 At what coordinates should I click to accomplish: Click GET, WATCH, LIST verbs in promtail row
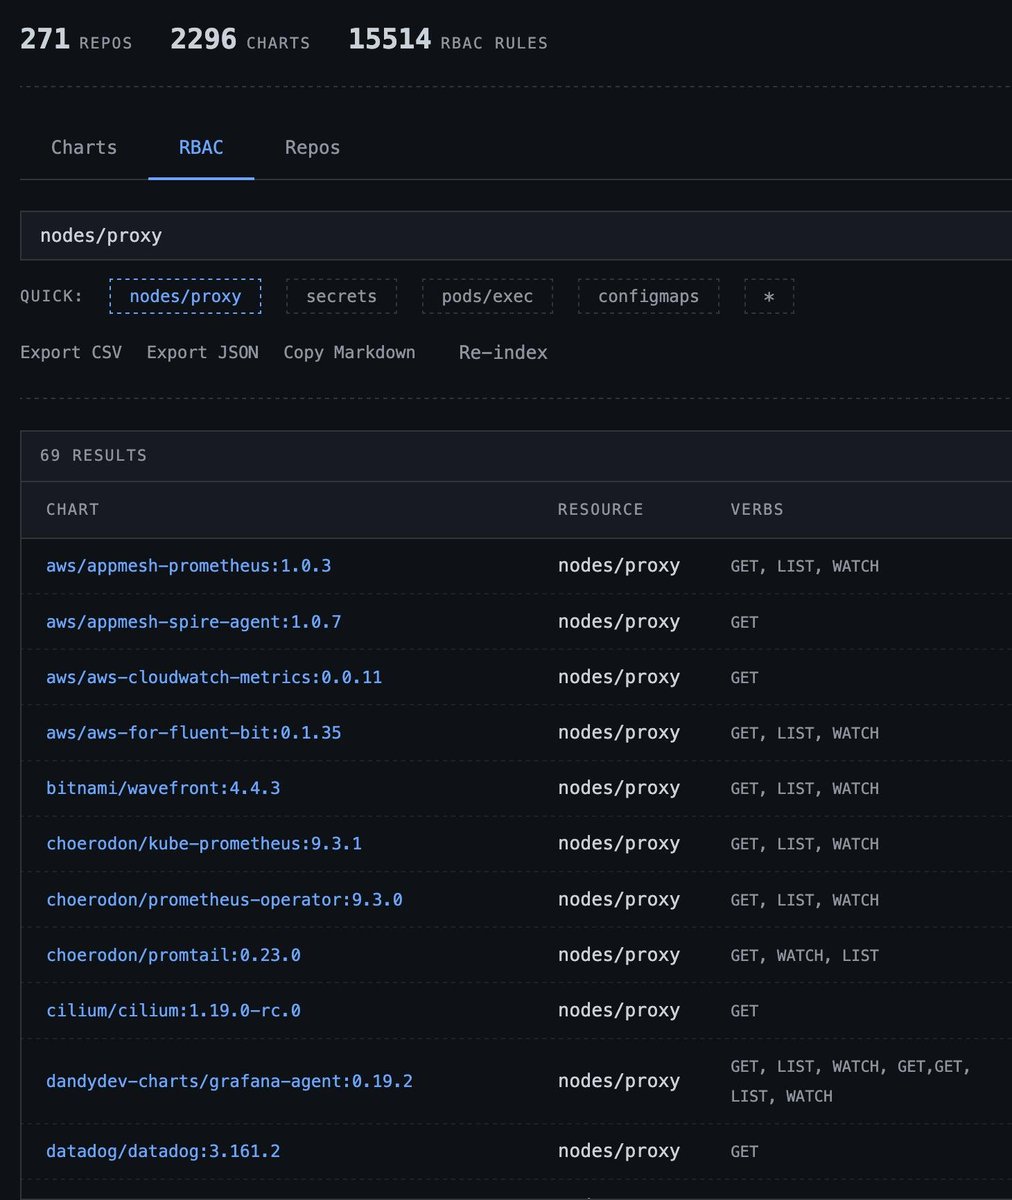click(x=805, y=956)
